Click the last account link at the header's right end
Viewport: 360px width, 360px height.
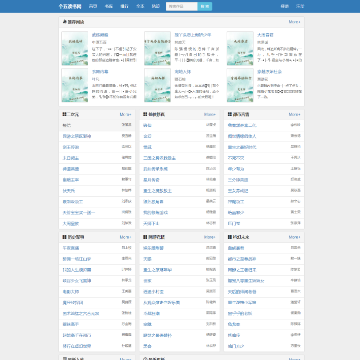(x=300, y=6)
